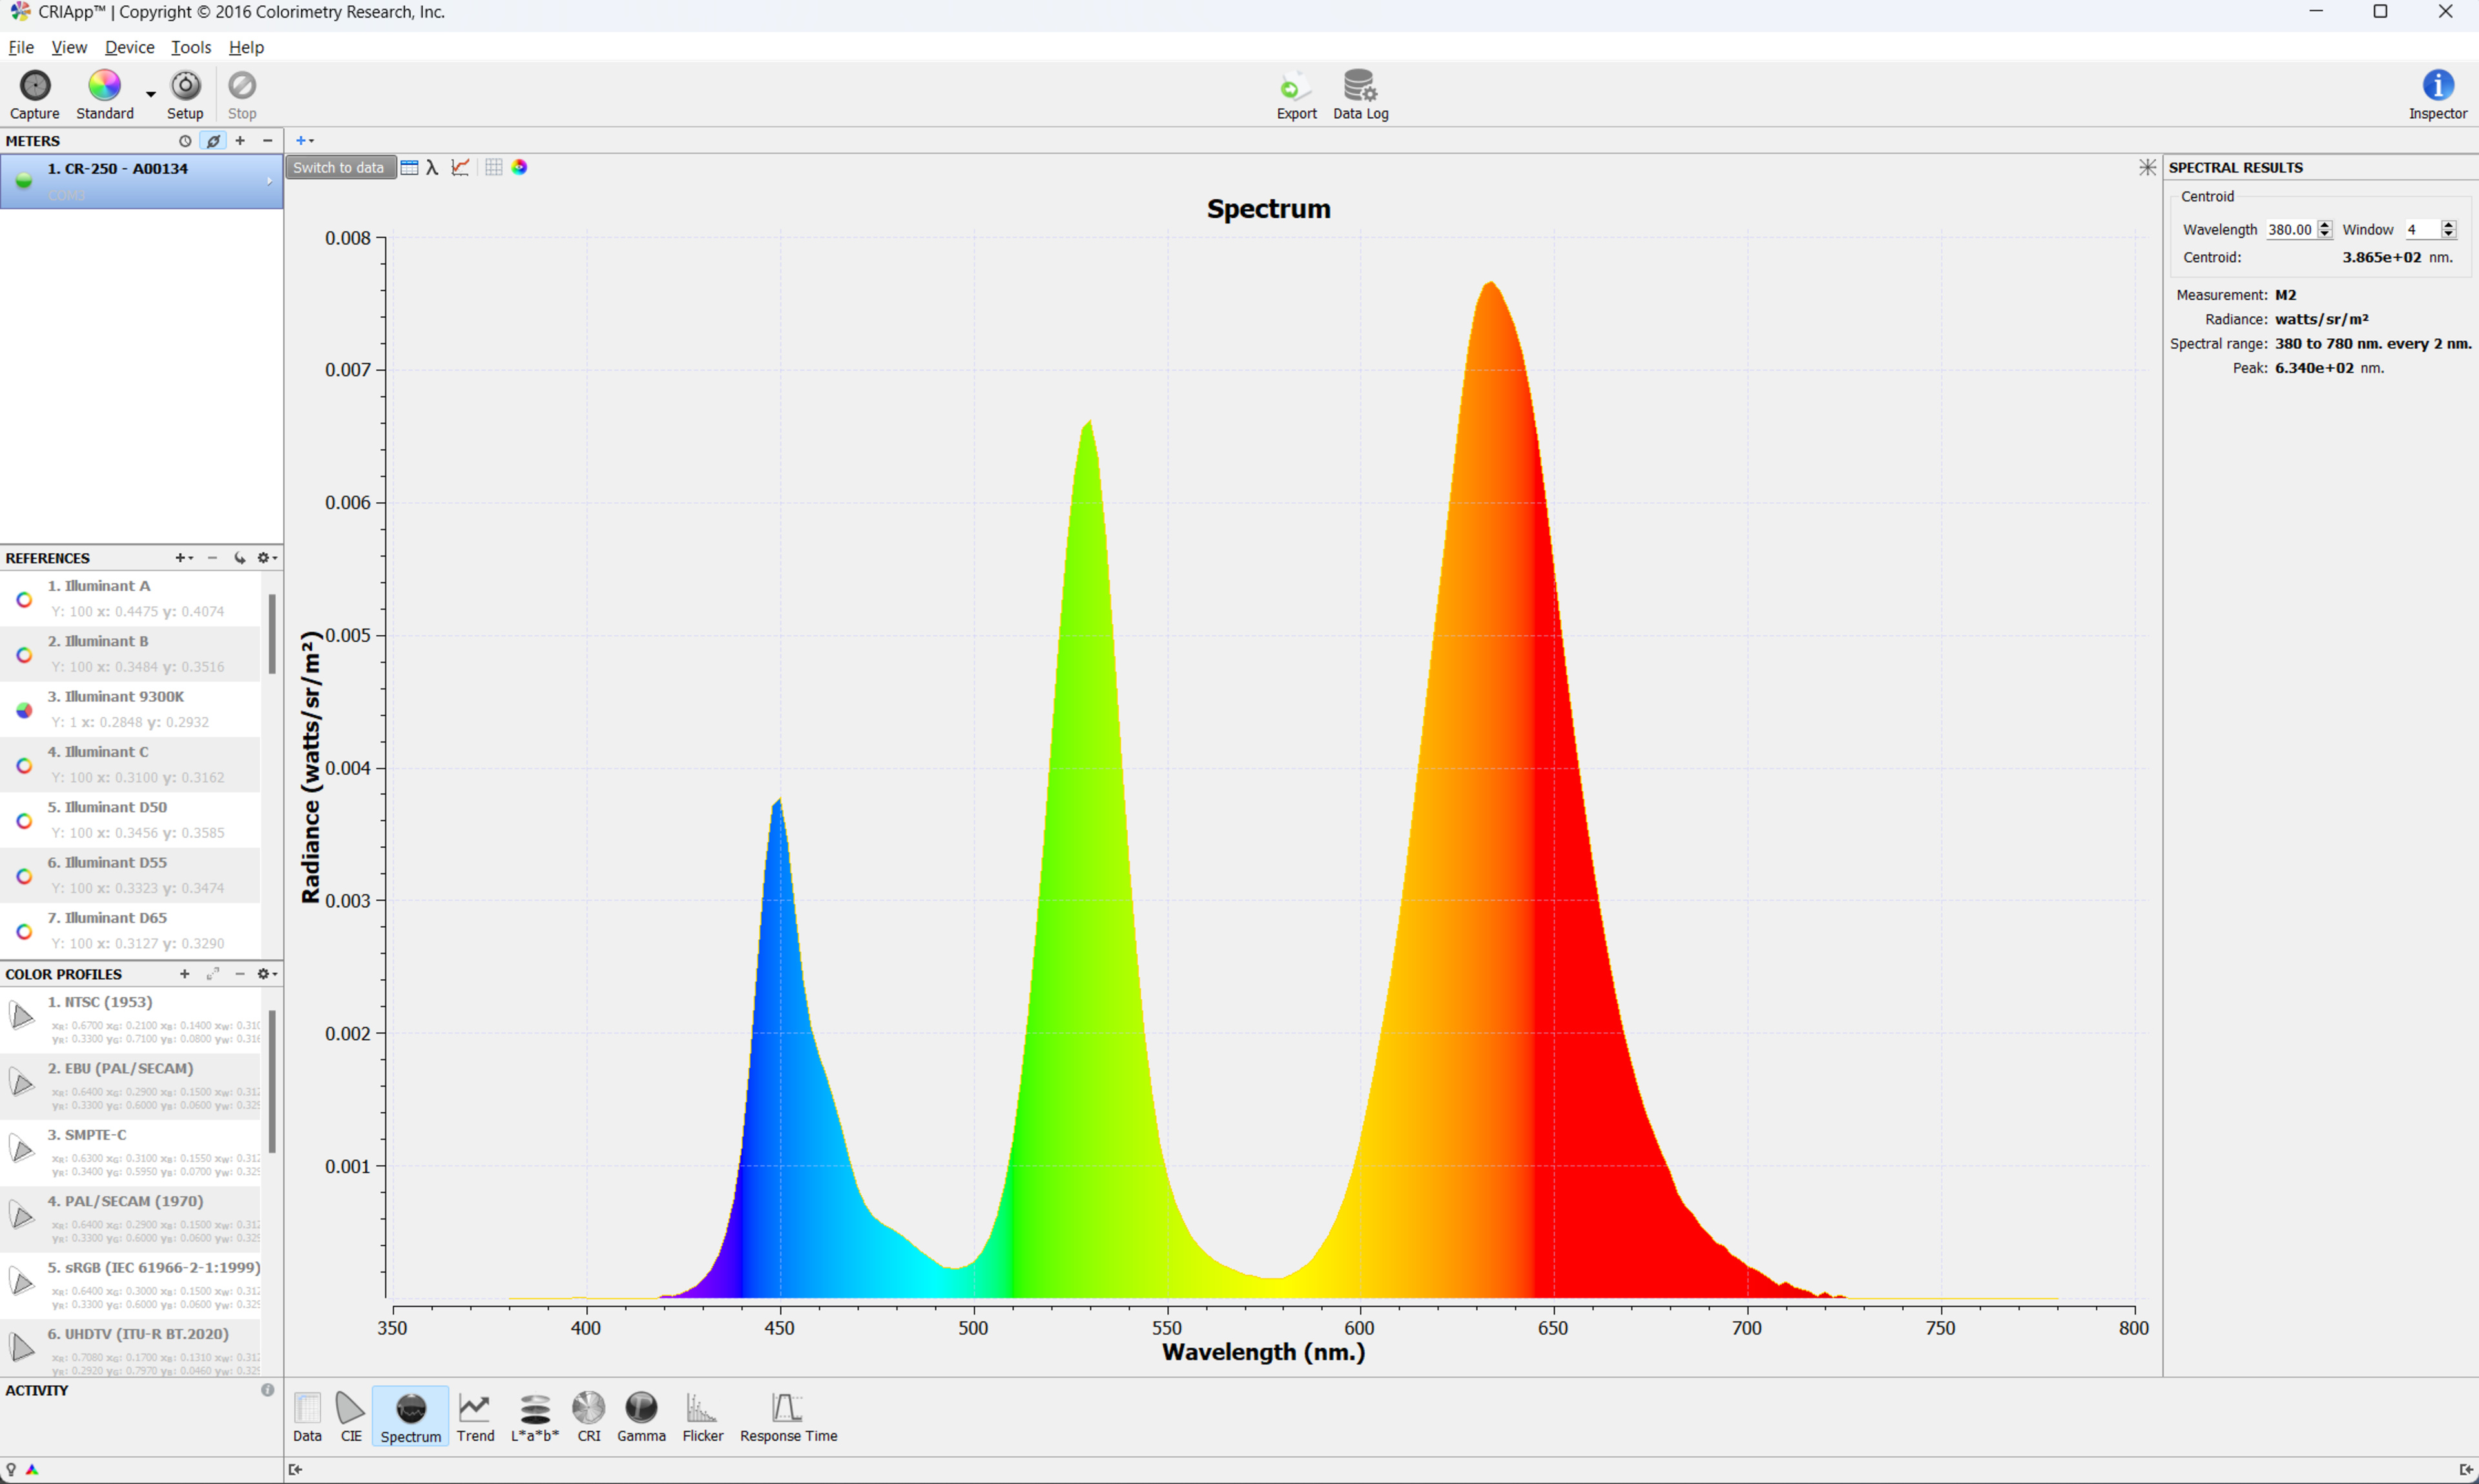
Task: Open the CRI view icon
Action: click(x=588, y=1409)
